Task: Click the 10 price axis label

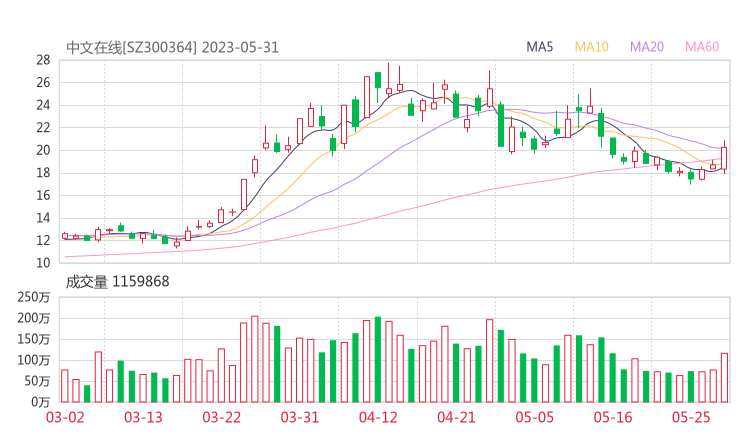Action: coord(43,263)
